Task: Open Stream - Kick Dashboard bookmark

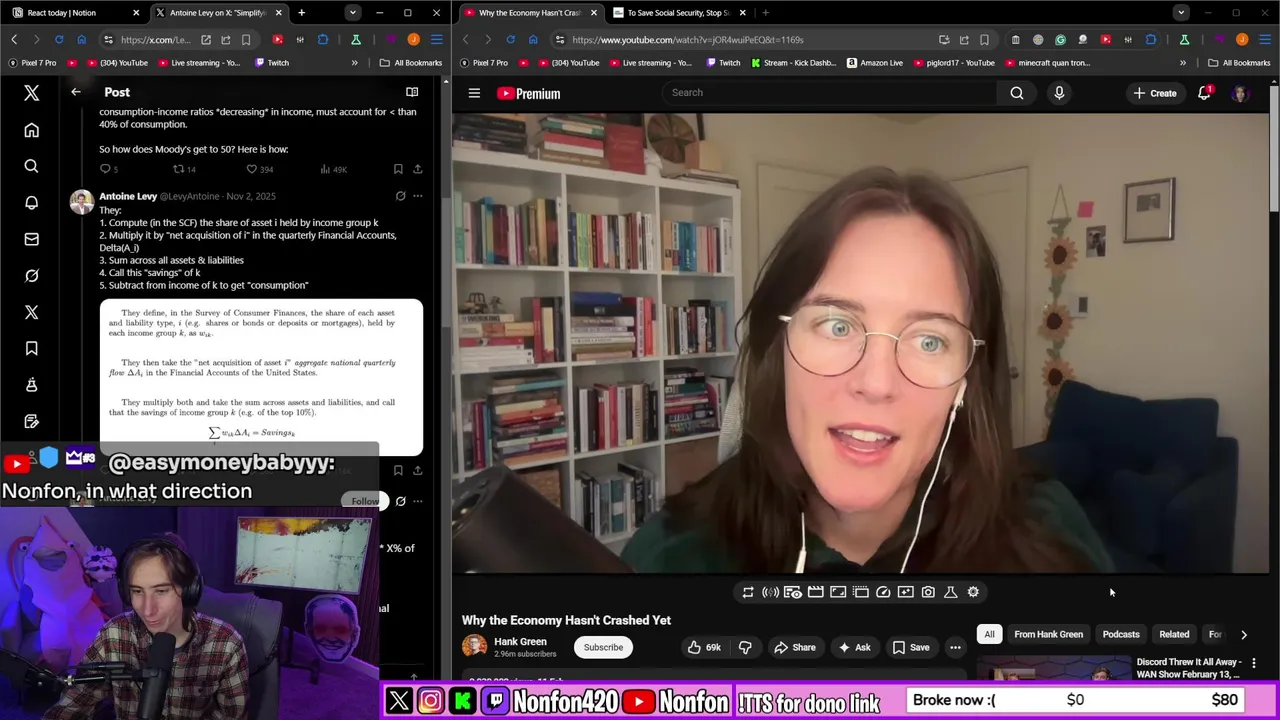Action: [x=793, y=63]
